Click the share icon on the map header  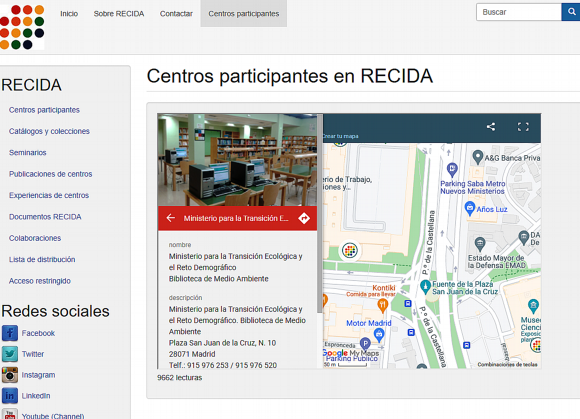[490, 127]
